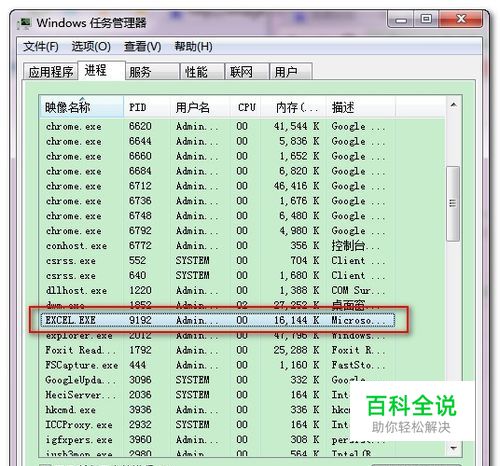The height and width of the screenshot is (466, 500).
Task: Open the 帮助(H) menu
Action: 193,46
